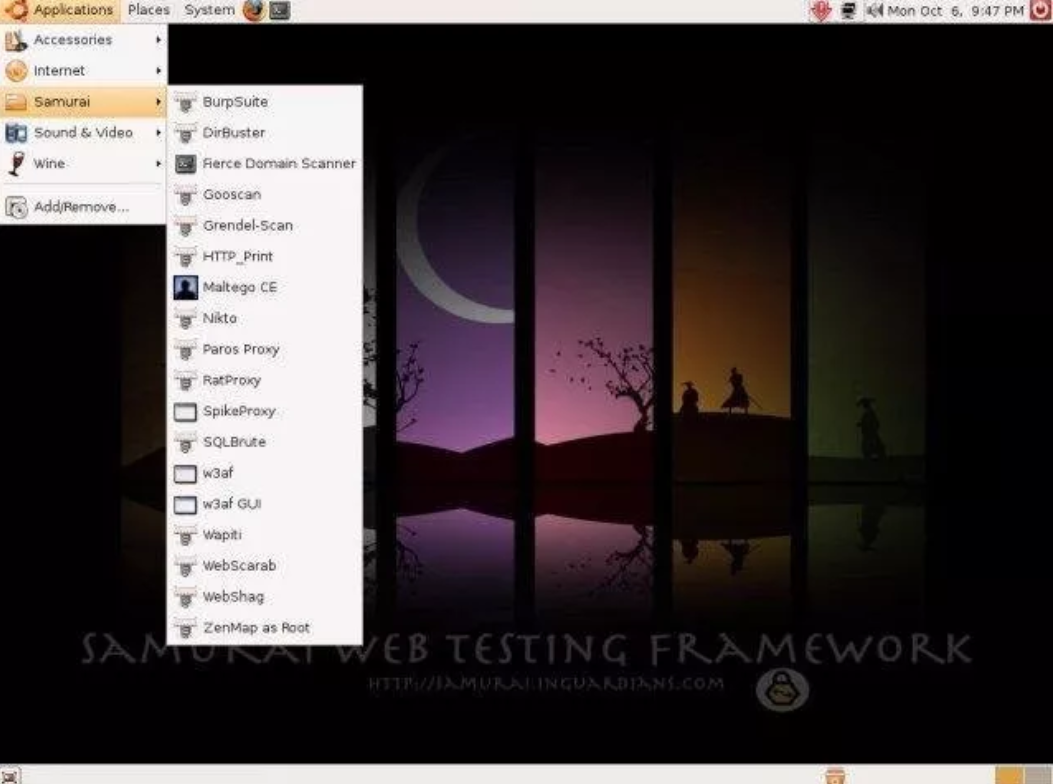Expand the Wine submenu arrow
The height and width of the screenshot is (784, 1053).
pos(158,163)
